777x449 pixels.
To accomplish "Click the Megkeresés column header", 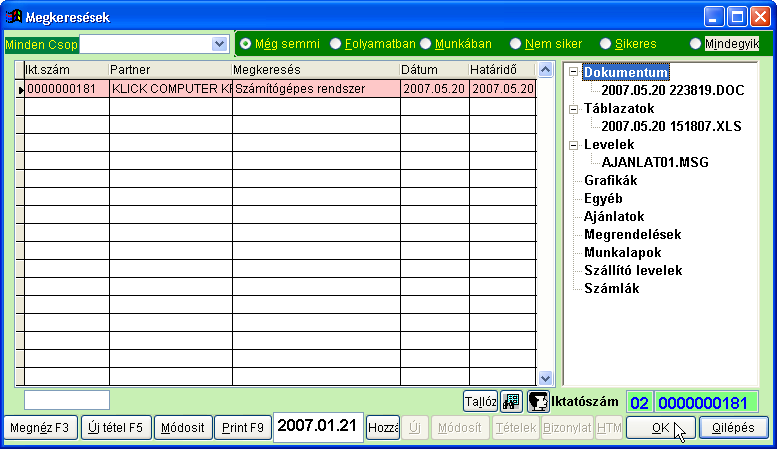I will [316, 70].
